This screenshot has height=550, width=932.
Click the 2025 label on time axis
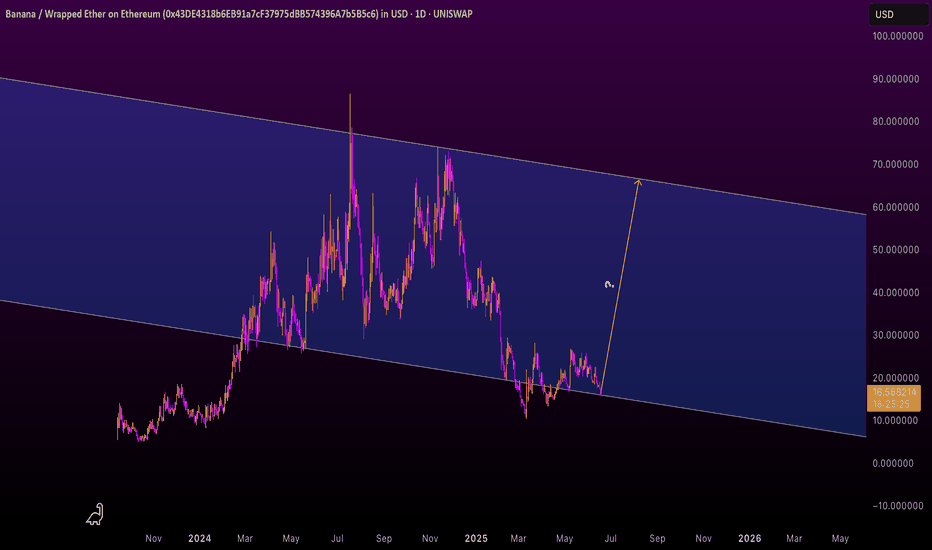pyautogui.click(x=476, y=538)
